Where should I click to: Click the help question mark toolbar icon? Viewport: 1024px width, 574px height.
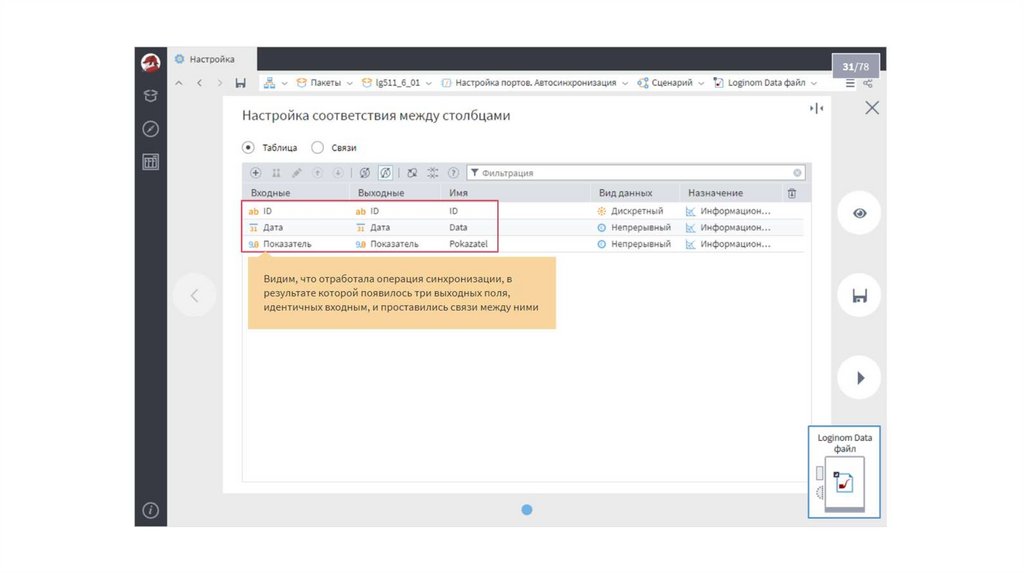(x=453, y=173)
